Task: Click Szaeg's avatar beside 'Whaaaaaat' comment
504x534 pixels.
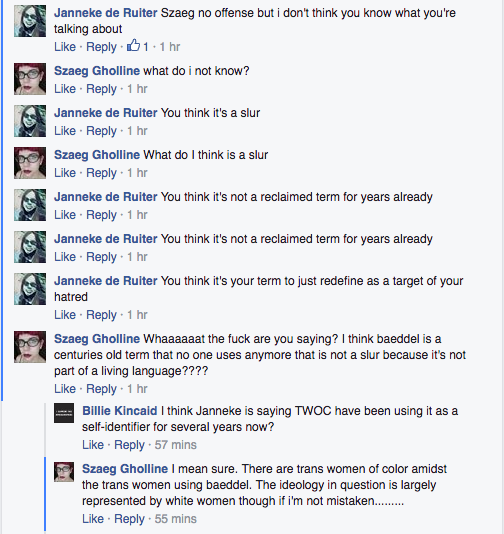Action: tap(30, 347)
